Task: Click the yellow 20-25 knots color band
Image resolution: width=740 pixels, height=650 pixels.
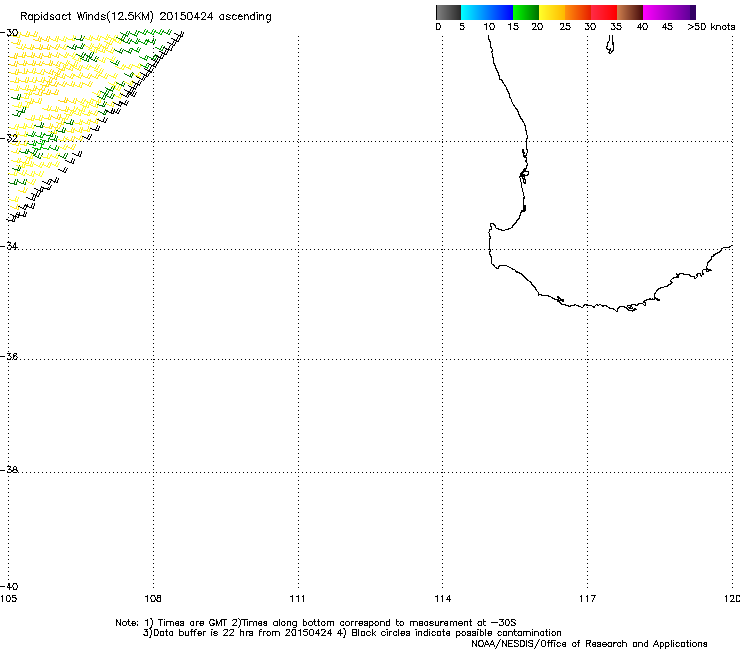Action: [552, 12]
